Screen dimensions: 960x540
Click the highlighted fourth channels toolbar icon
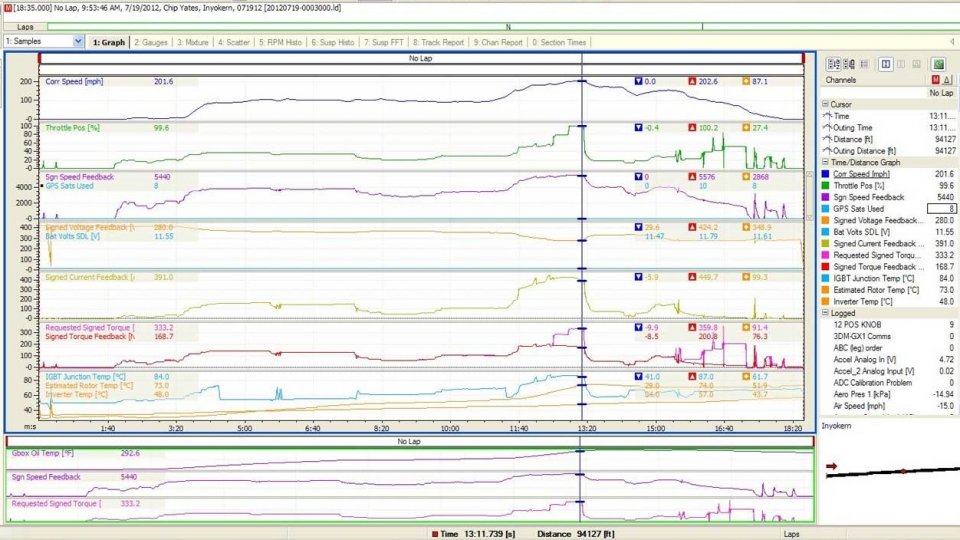[886, 64]
